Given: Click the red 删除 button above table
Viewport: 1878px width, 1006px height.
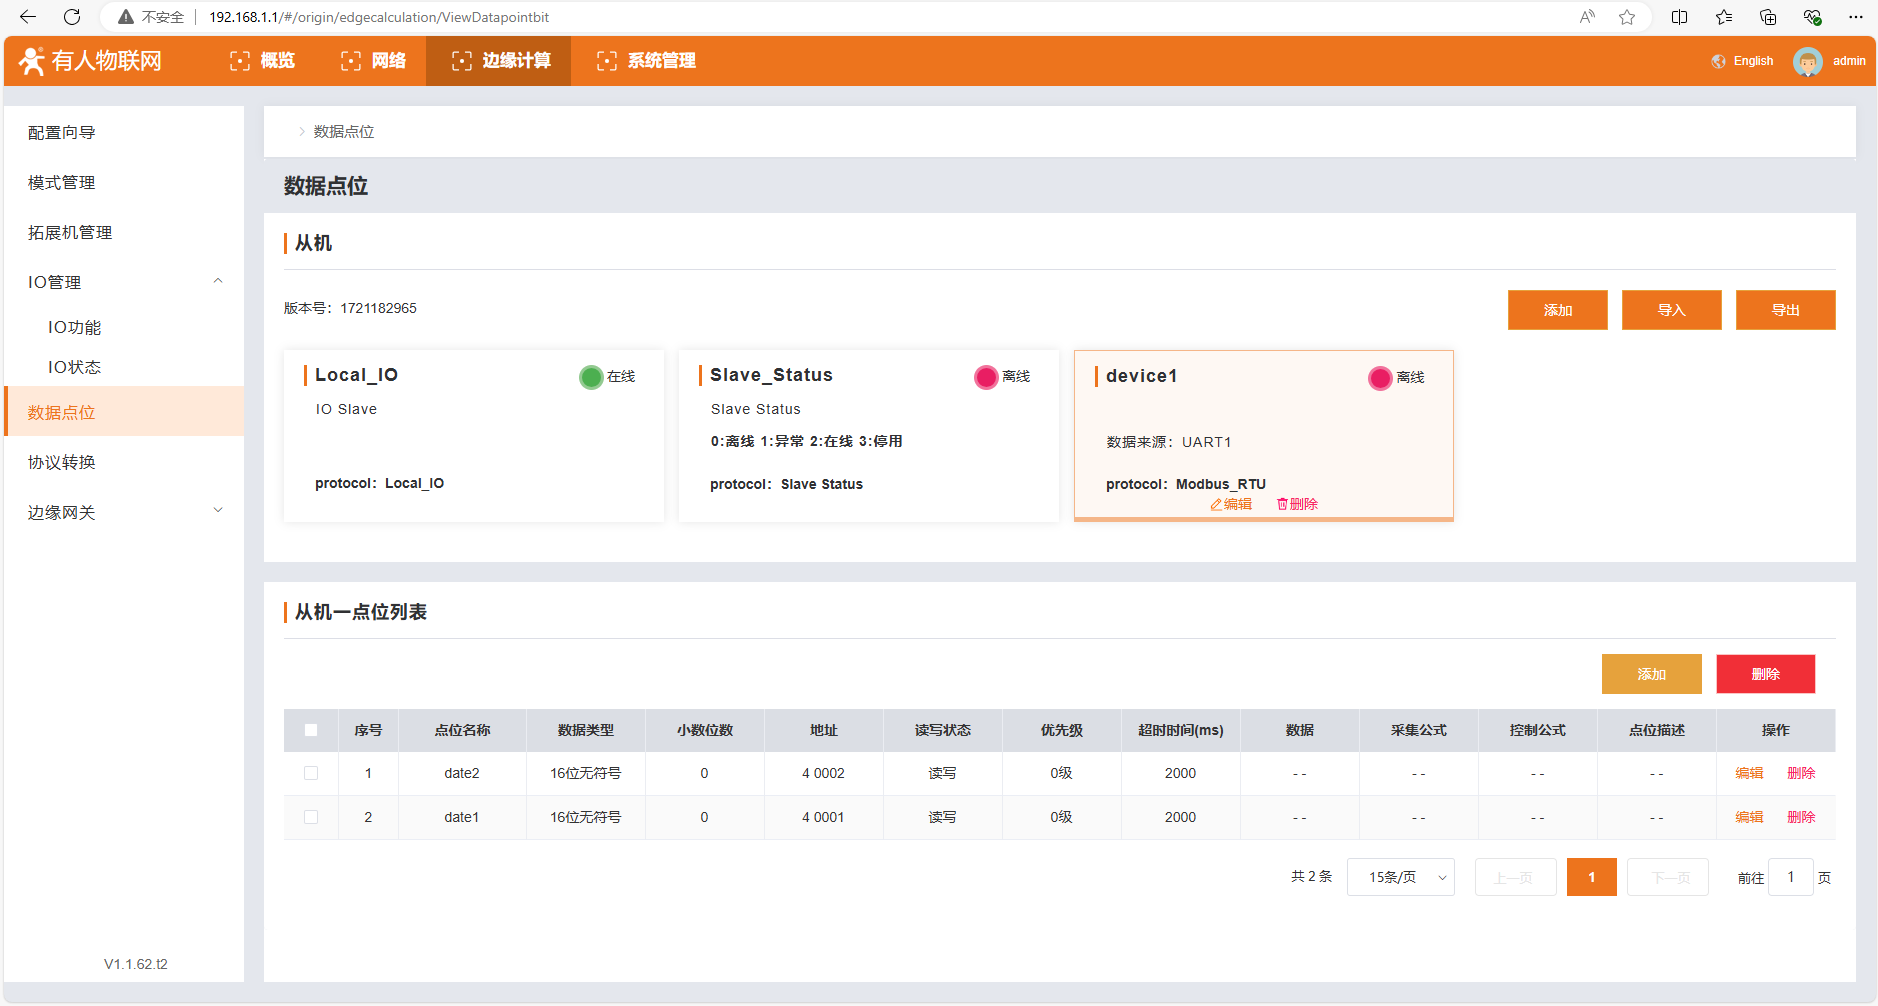Looking at the screenshot, I should (x=1765, y=674).
